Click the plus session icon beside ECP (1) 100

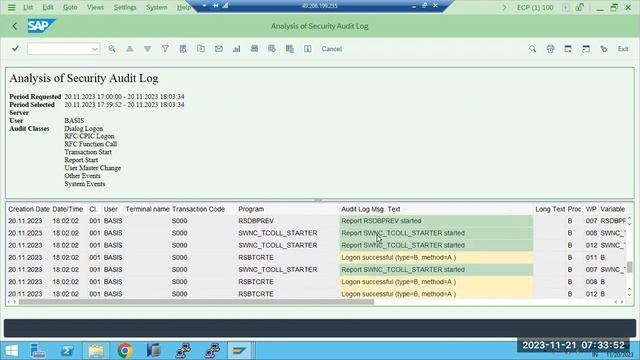click(x=566, y=7)
